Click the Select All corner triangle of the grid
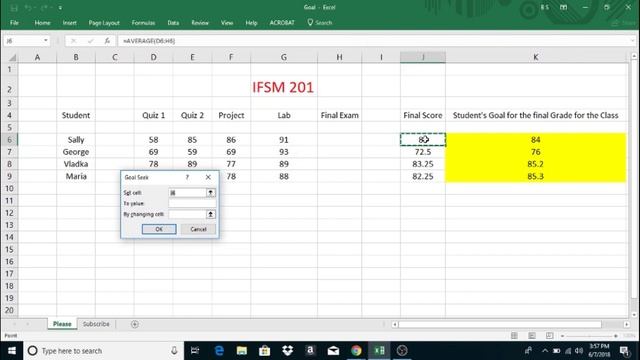 pos(12,58)
